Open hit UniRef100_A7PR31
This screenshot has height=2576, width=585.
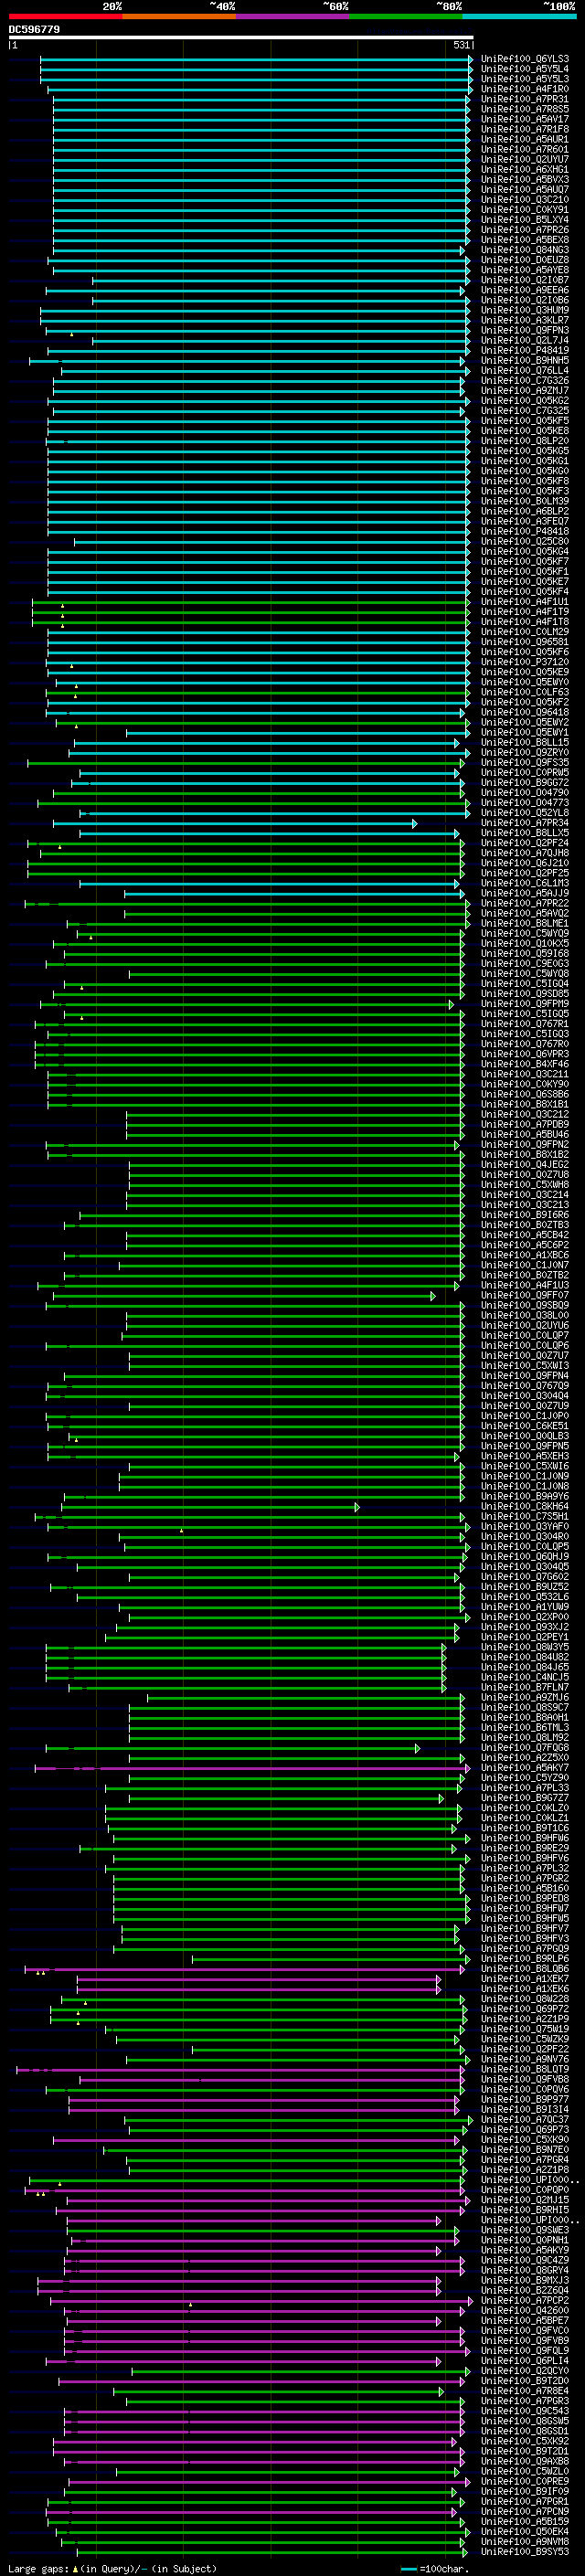524,99
